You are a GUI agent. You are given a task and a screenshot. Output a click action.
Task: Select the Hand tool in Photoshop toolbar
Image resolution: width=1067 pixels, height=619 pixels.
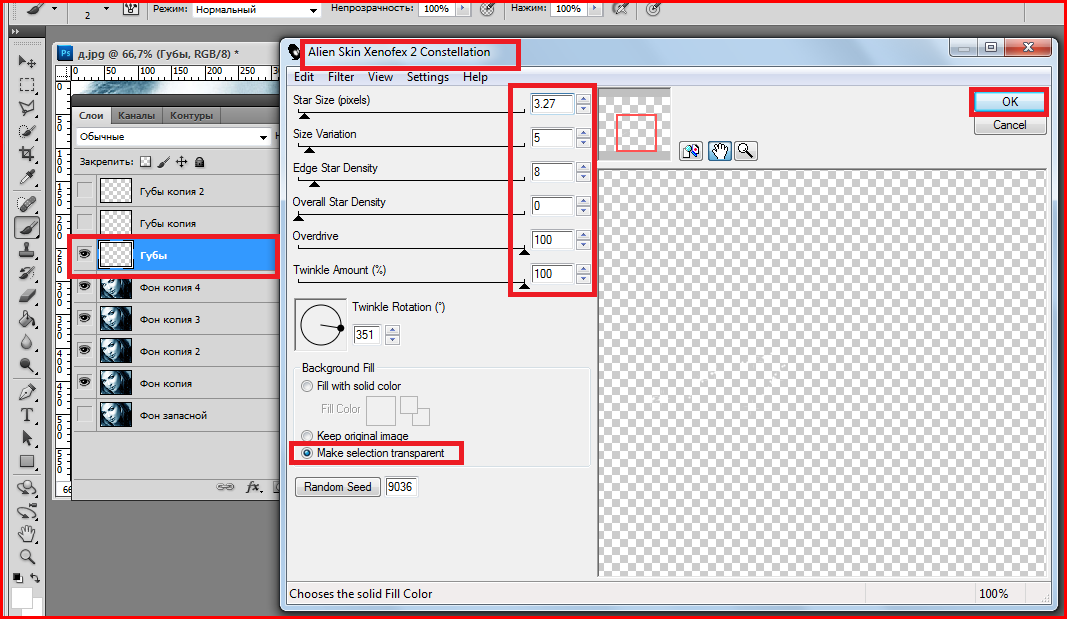(27, 533)
